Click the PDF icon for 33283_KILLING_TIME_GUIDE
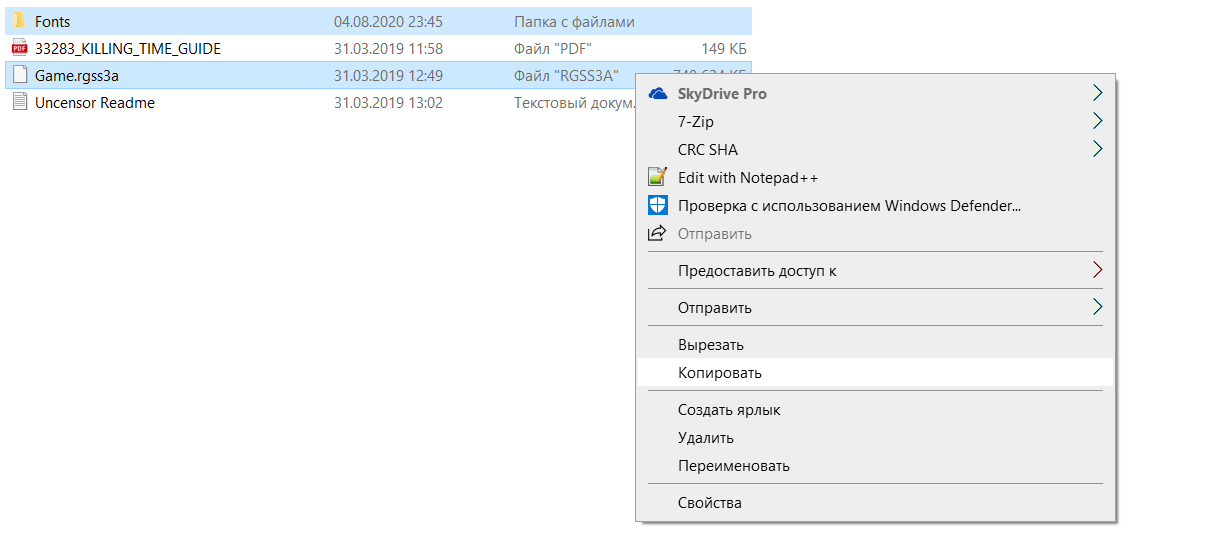The height and width of the screenshot is (546, 1220). 20,48
